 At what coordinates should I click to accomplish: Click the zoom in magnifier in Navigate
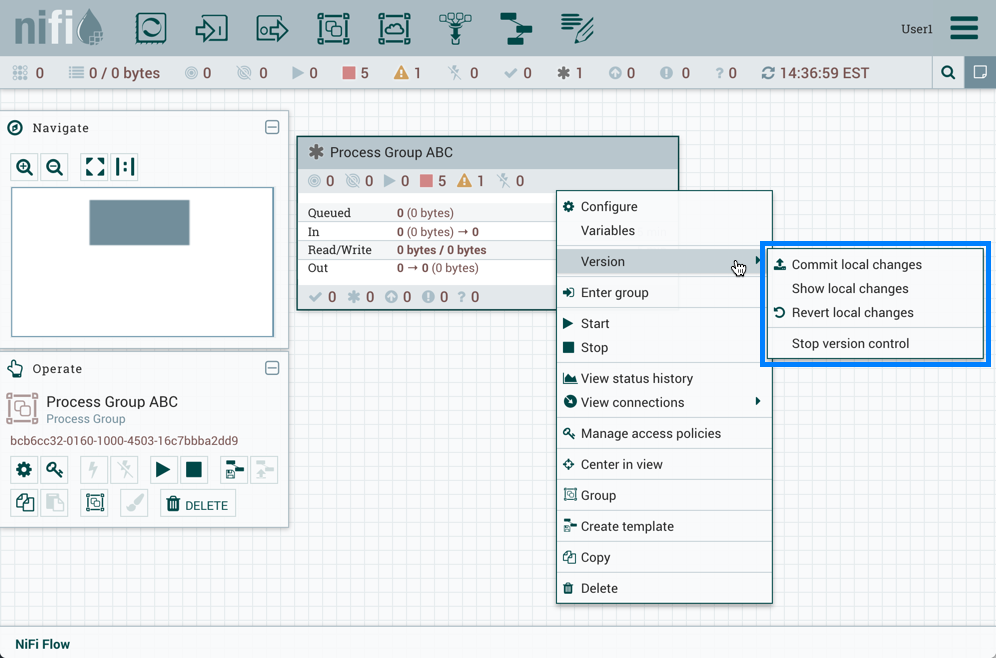[25, 167]
